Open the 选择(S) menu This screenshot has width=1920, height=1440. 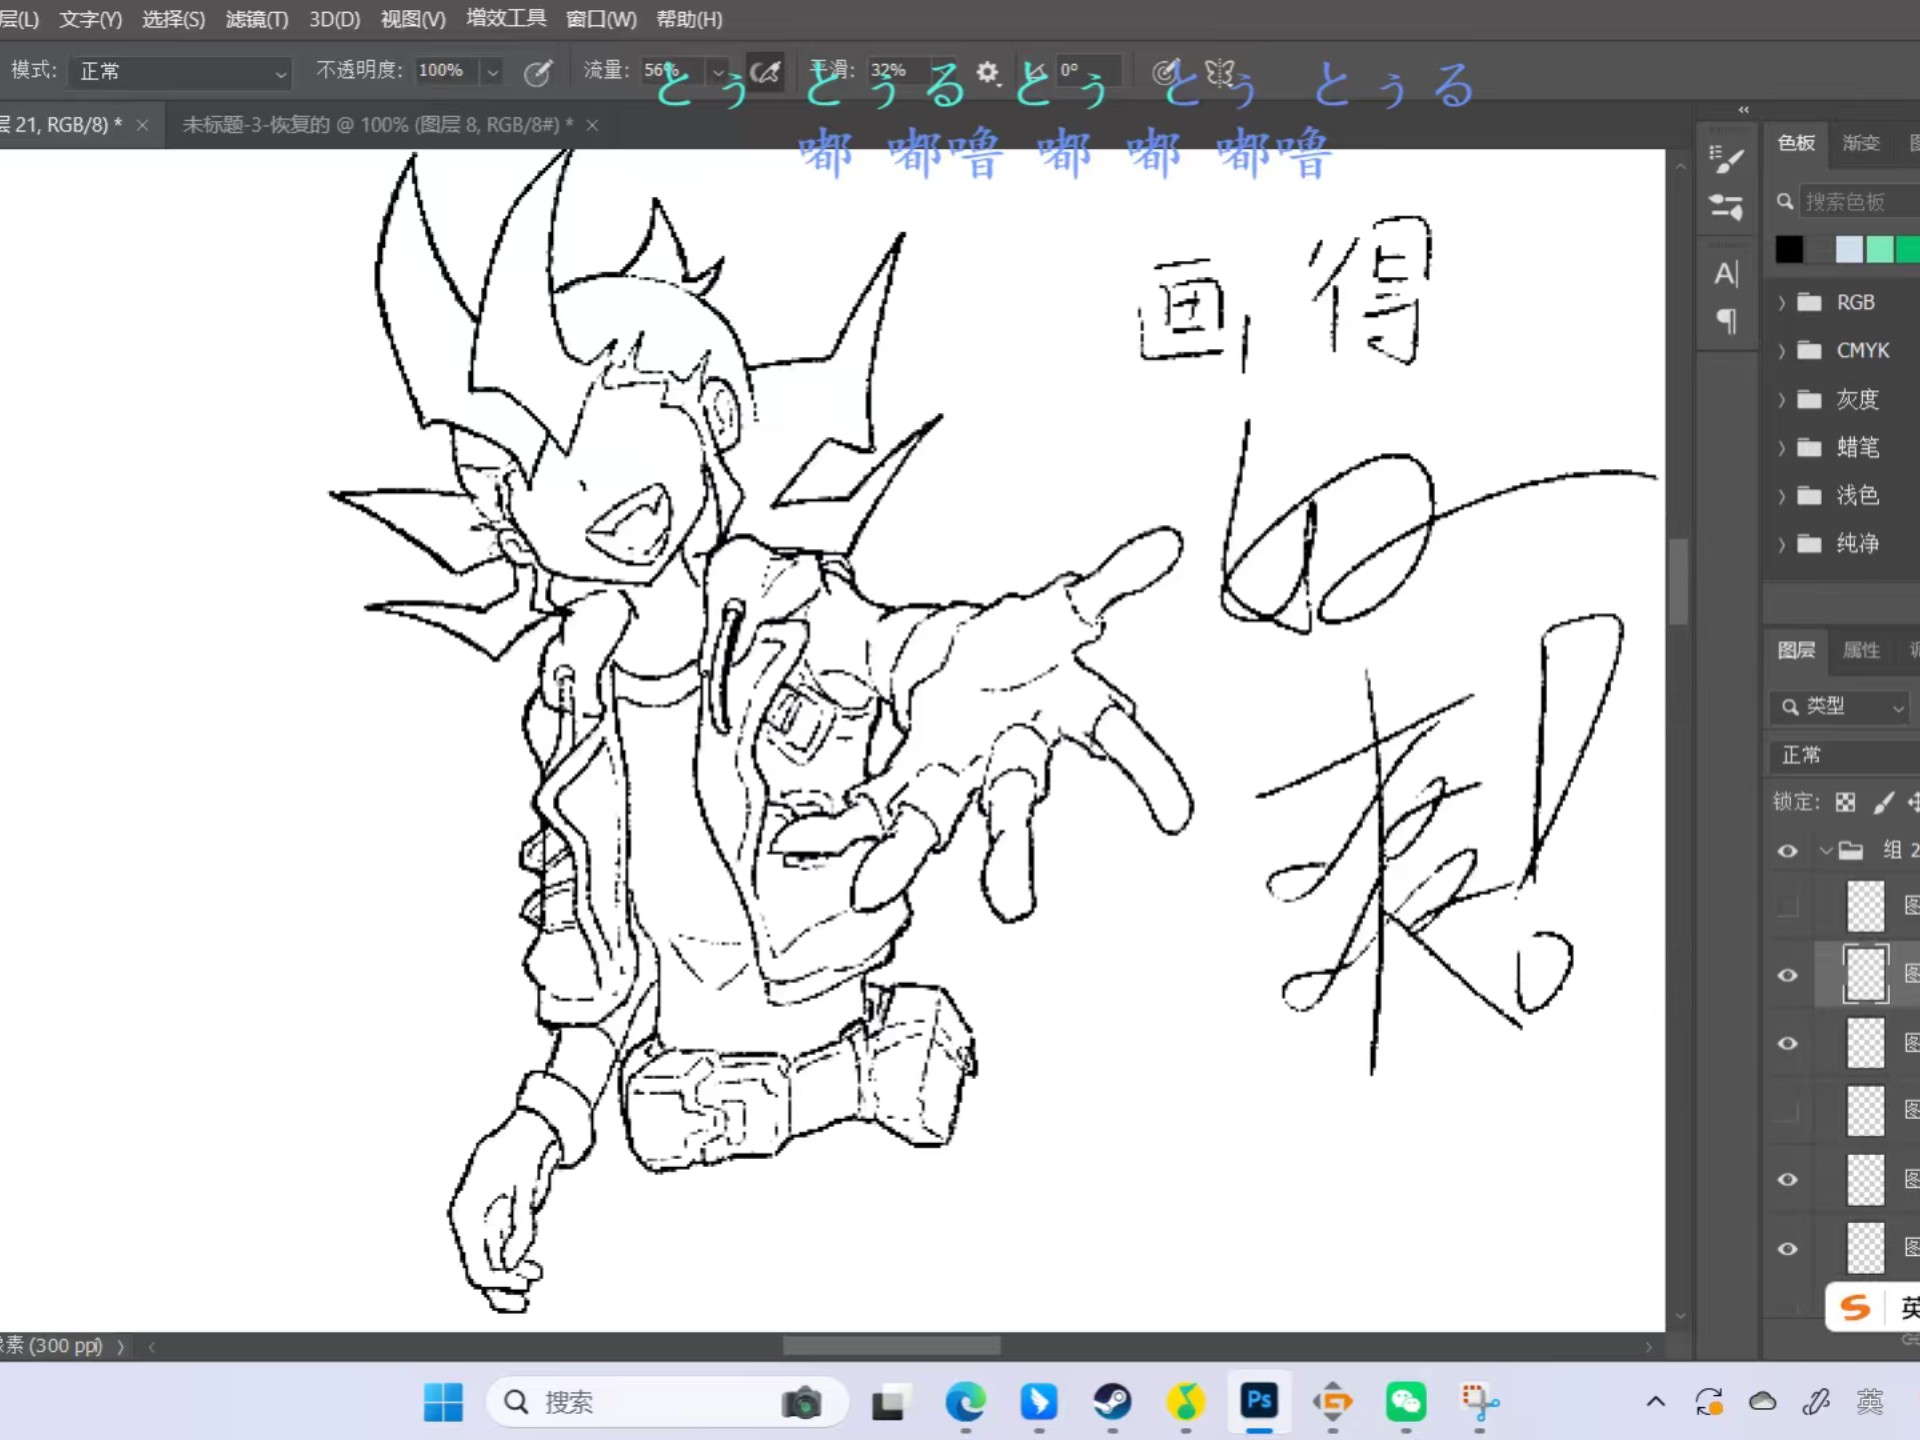coord(173,20)
